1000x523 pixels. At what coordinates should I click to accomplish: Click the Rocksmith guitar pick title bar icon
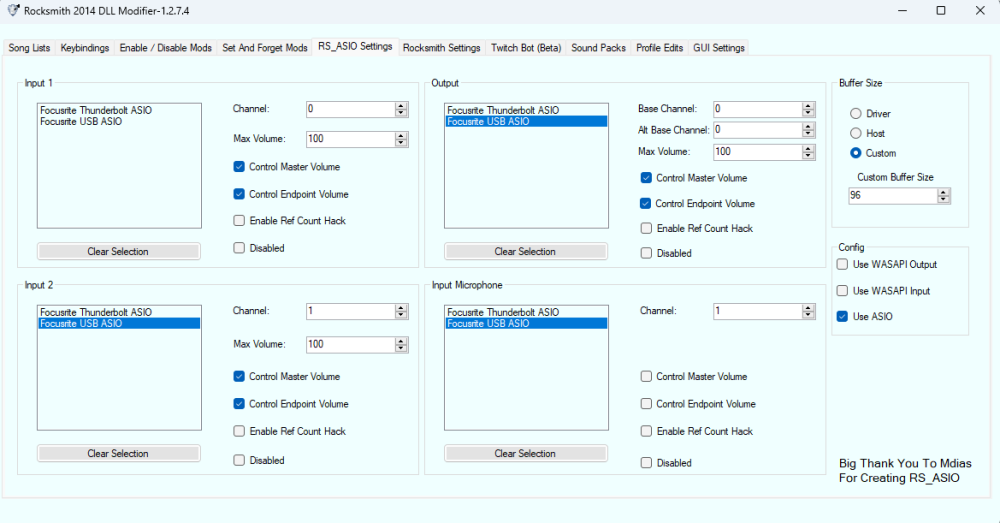(12, 11)
